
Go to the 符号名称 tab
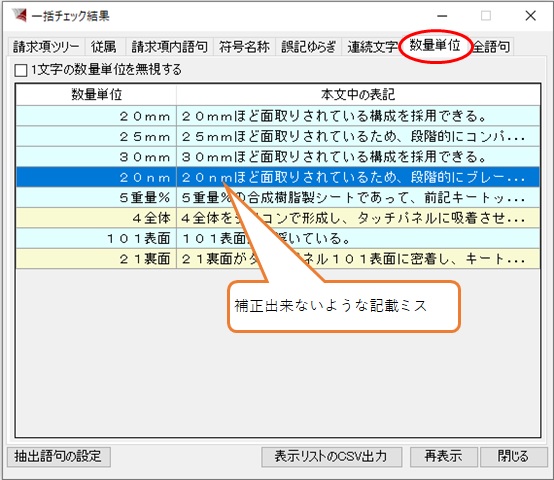pos(244,47)
